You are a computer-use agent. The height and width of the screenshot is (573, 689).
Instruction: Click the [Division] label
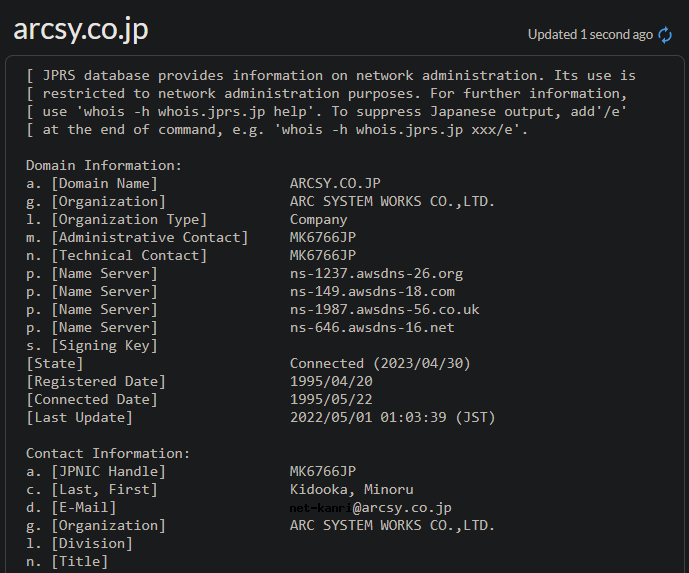click(92, 544)
